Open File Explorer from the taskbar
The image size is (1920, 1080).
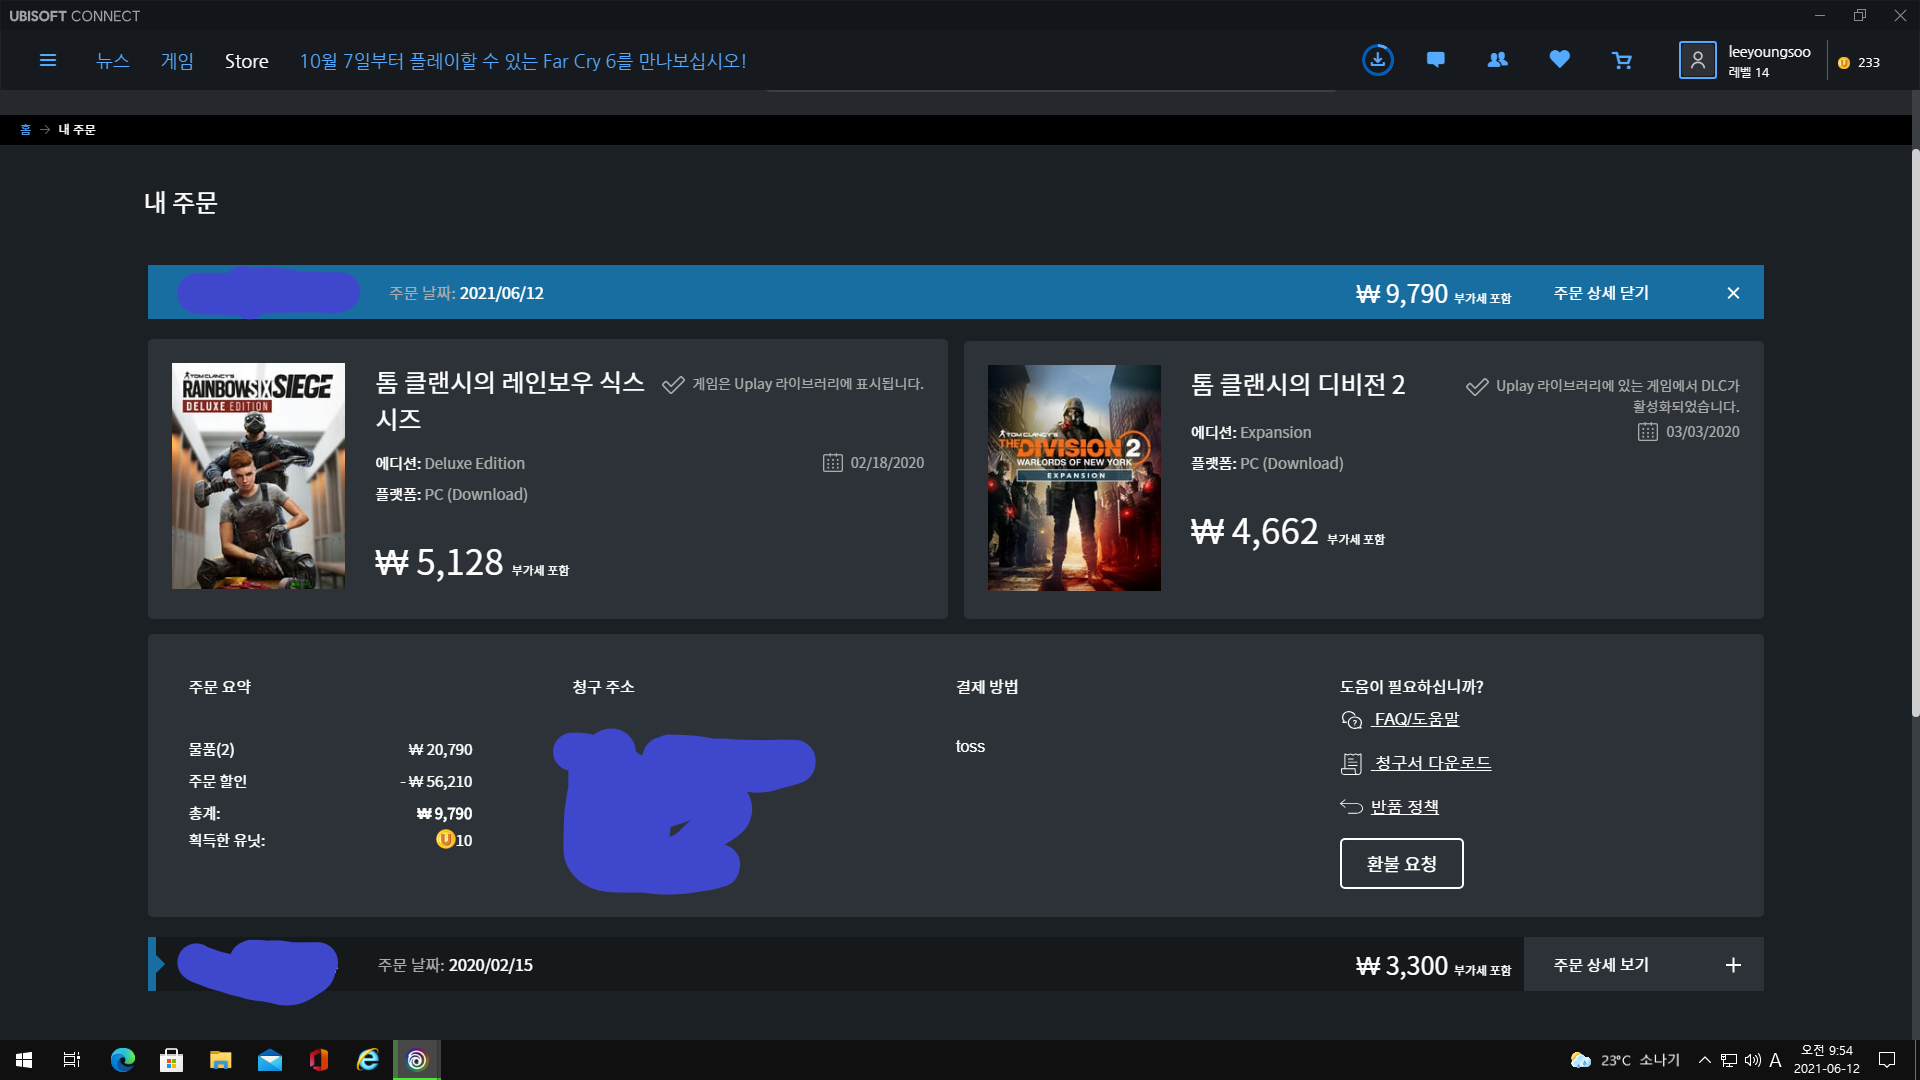[220, 1060]
